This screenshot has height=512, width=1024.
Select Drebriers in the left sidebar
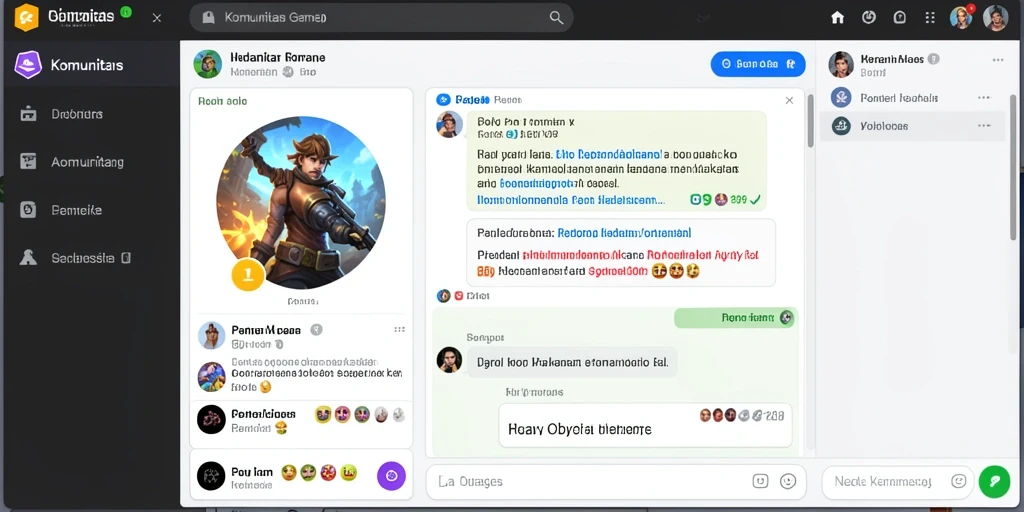[x=77, y=114]
